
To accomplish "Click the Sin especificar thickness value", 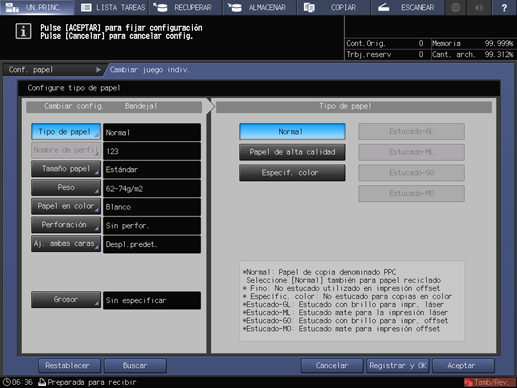I will point(152,300).
